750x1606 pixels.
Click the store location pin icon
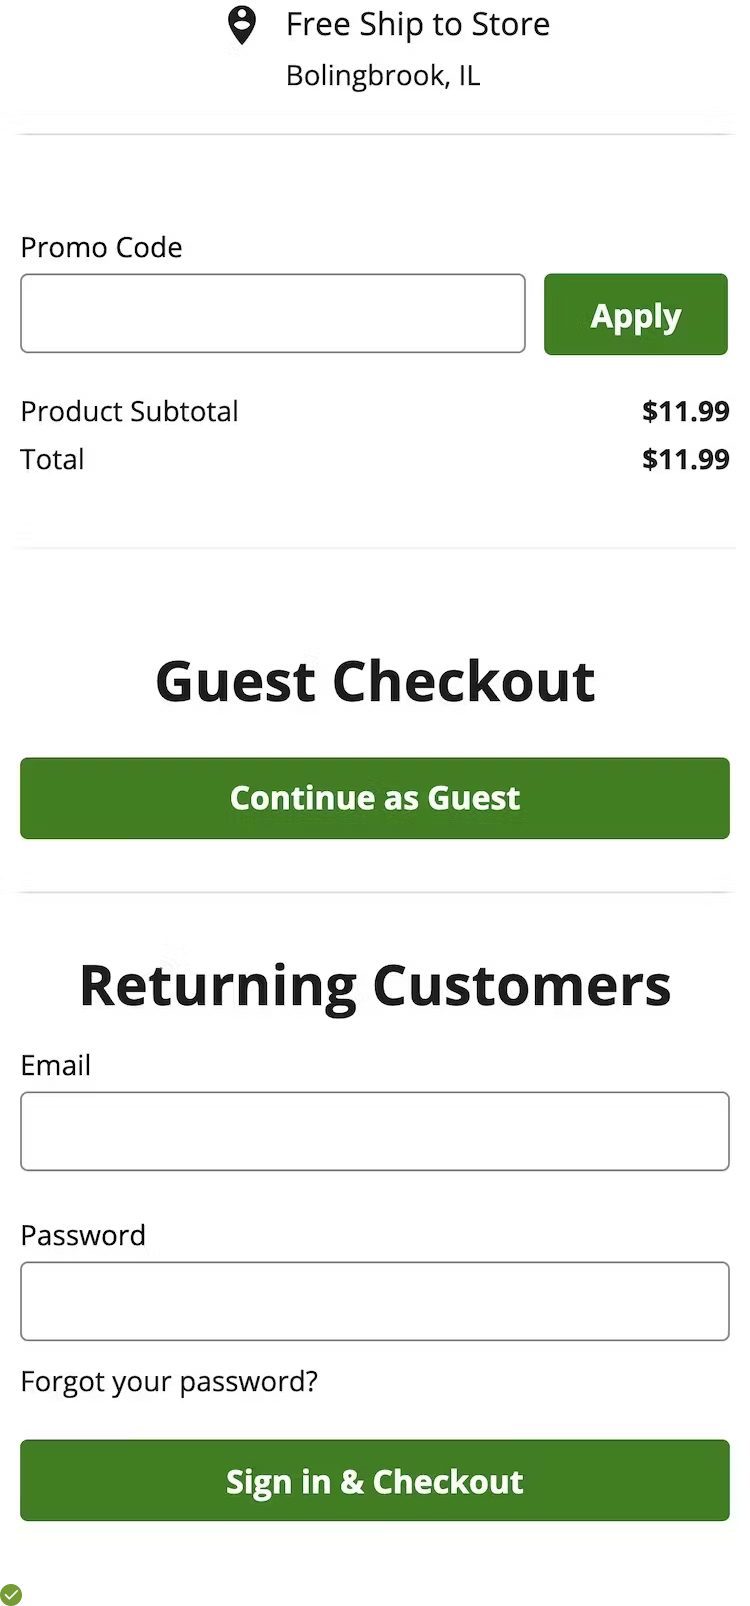241,25
